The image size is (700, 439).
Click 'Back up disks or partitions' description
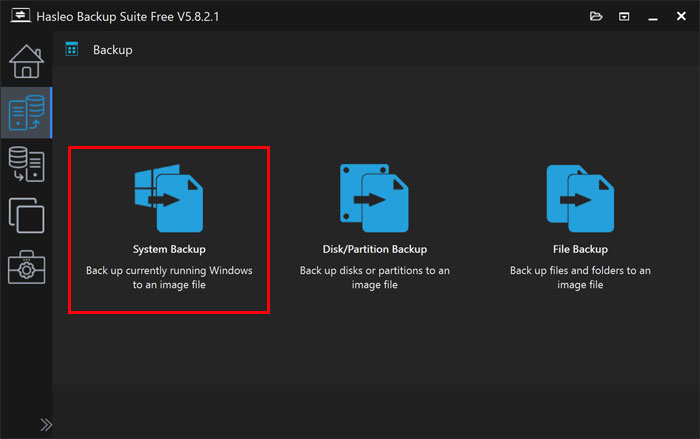coord(375,277)
